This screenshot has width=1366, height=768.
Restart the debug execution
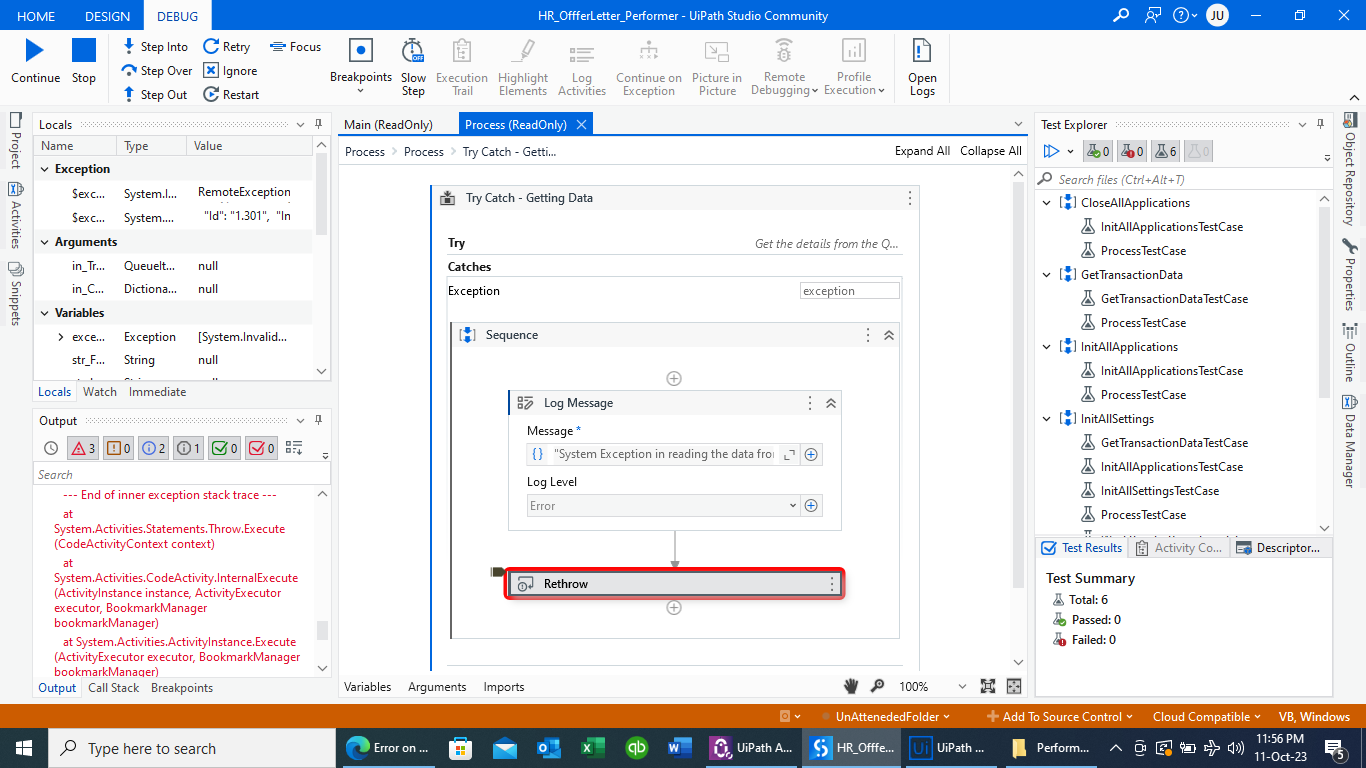[231, 95]
